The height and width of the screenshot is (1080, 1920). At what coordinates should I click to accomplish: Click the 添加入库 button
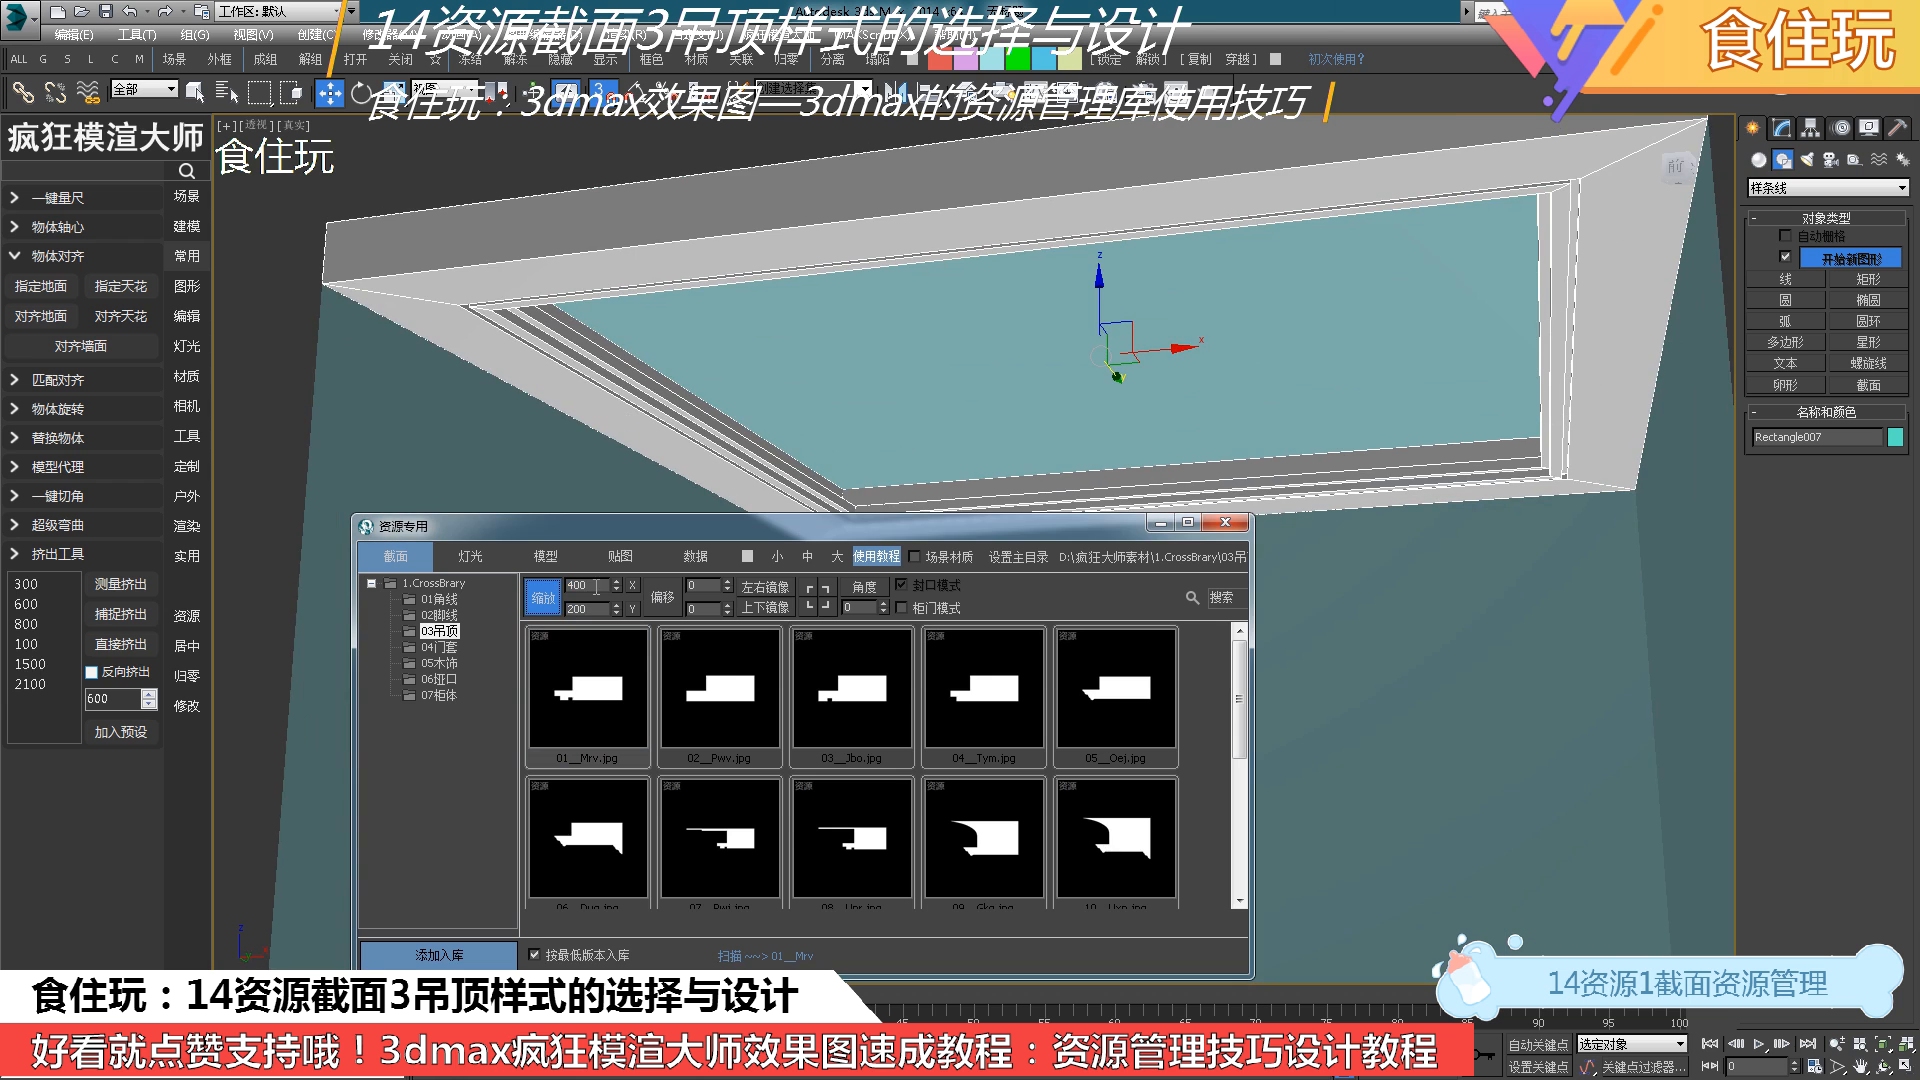point(437,955)
